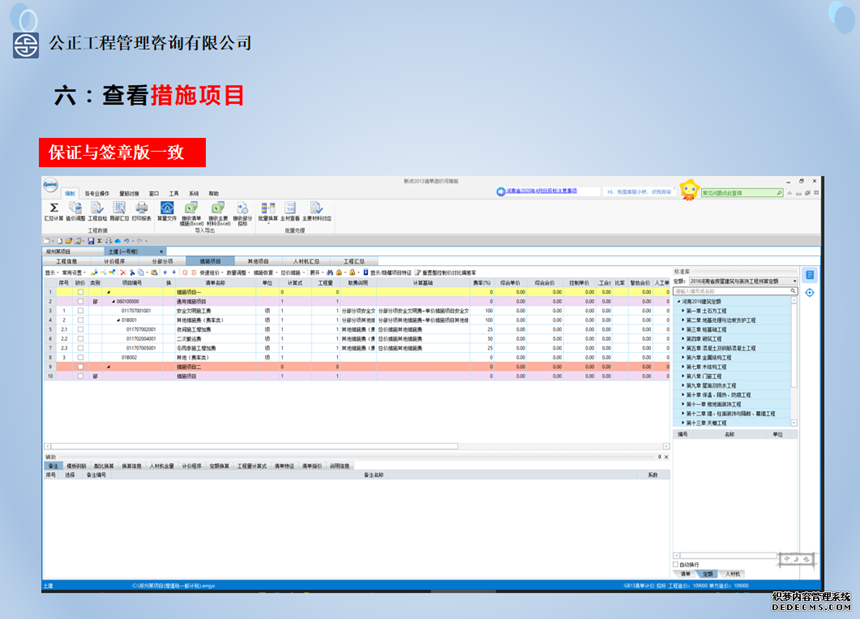Click the 打印报表 printer icon
This screenshot has height=619, width=860.
tap(142, 208)
